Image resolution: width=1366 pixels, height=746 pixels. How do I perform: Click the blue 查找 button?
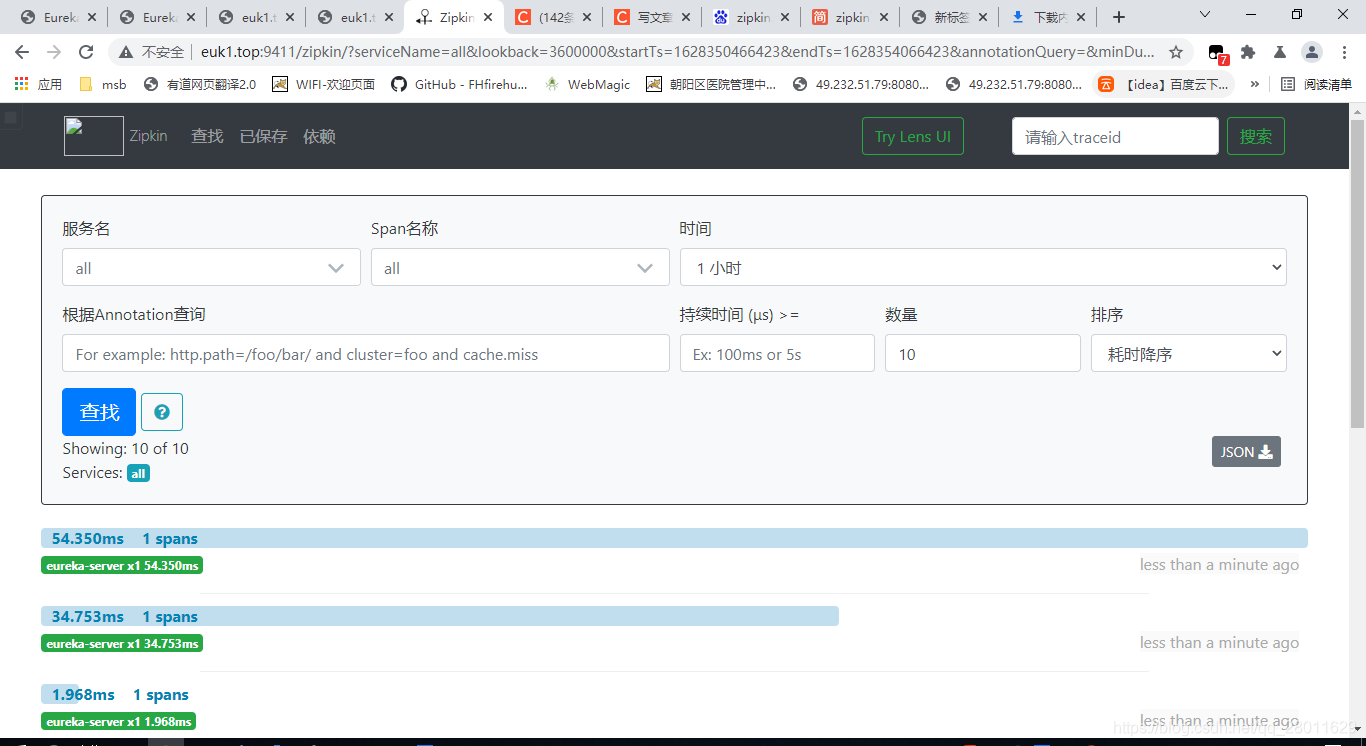[x=99, y=412]
